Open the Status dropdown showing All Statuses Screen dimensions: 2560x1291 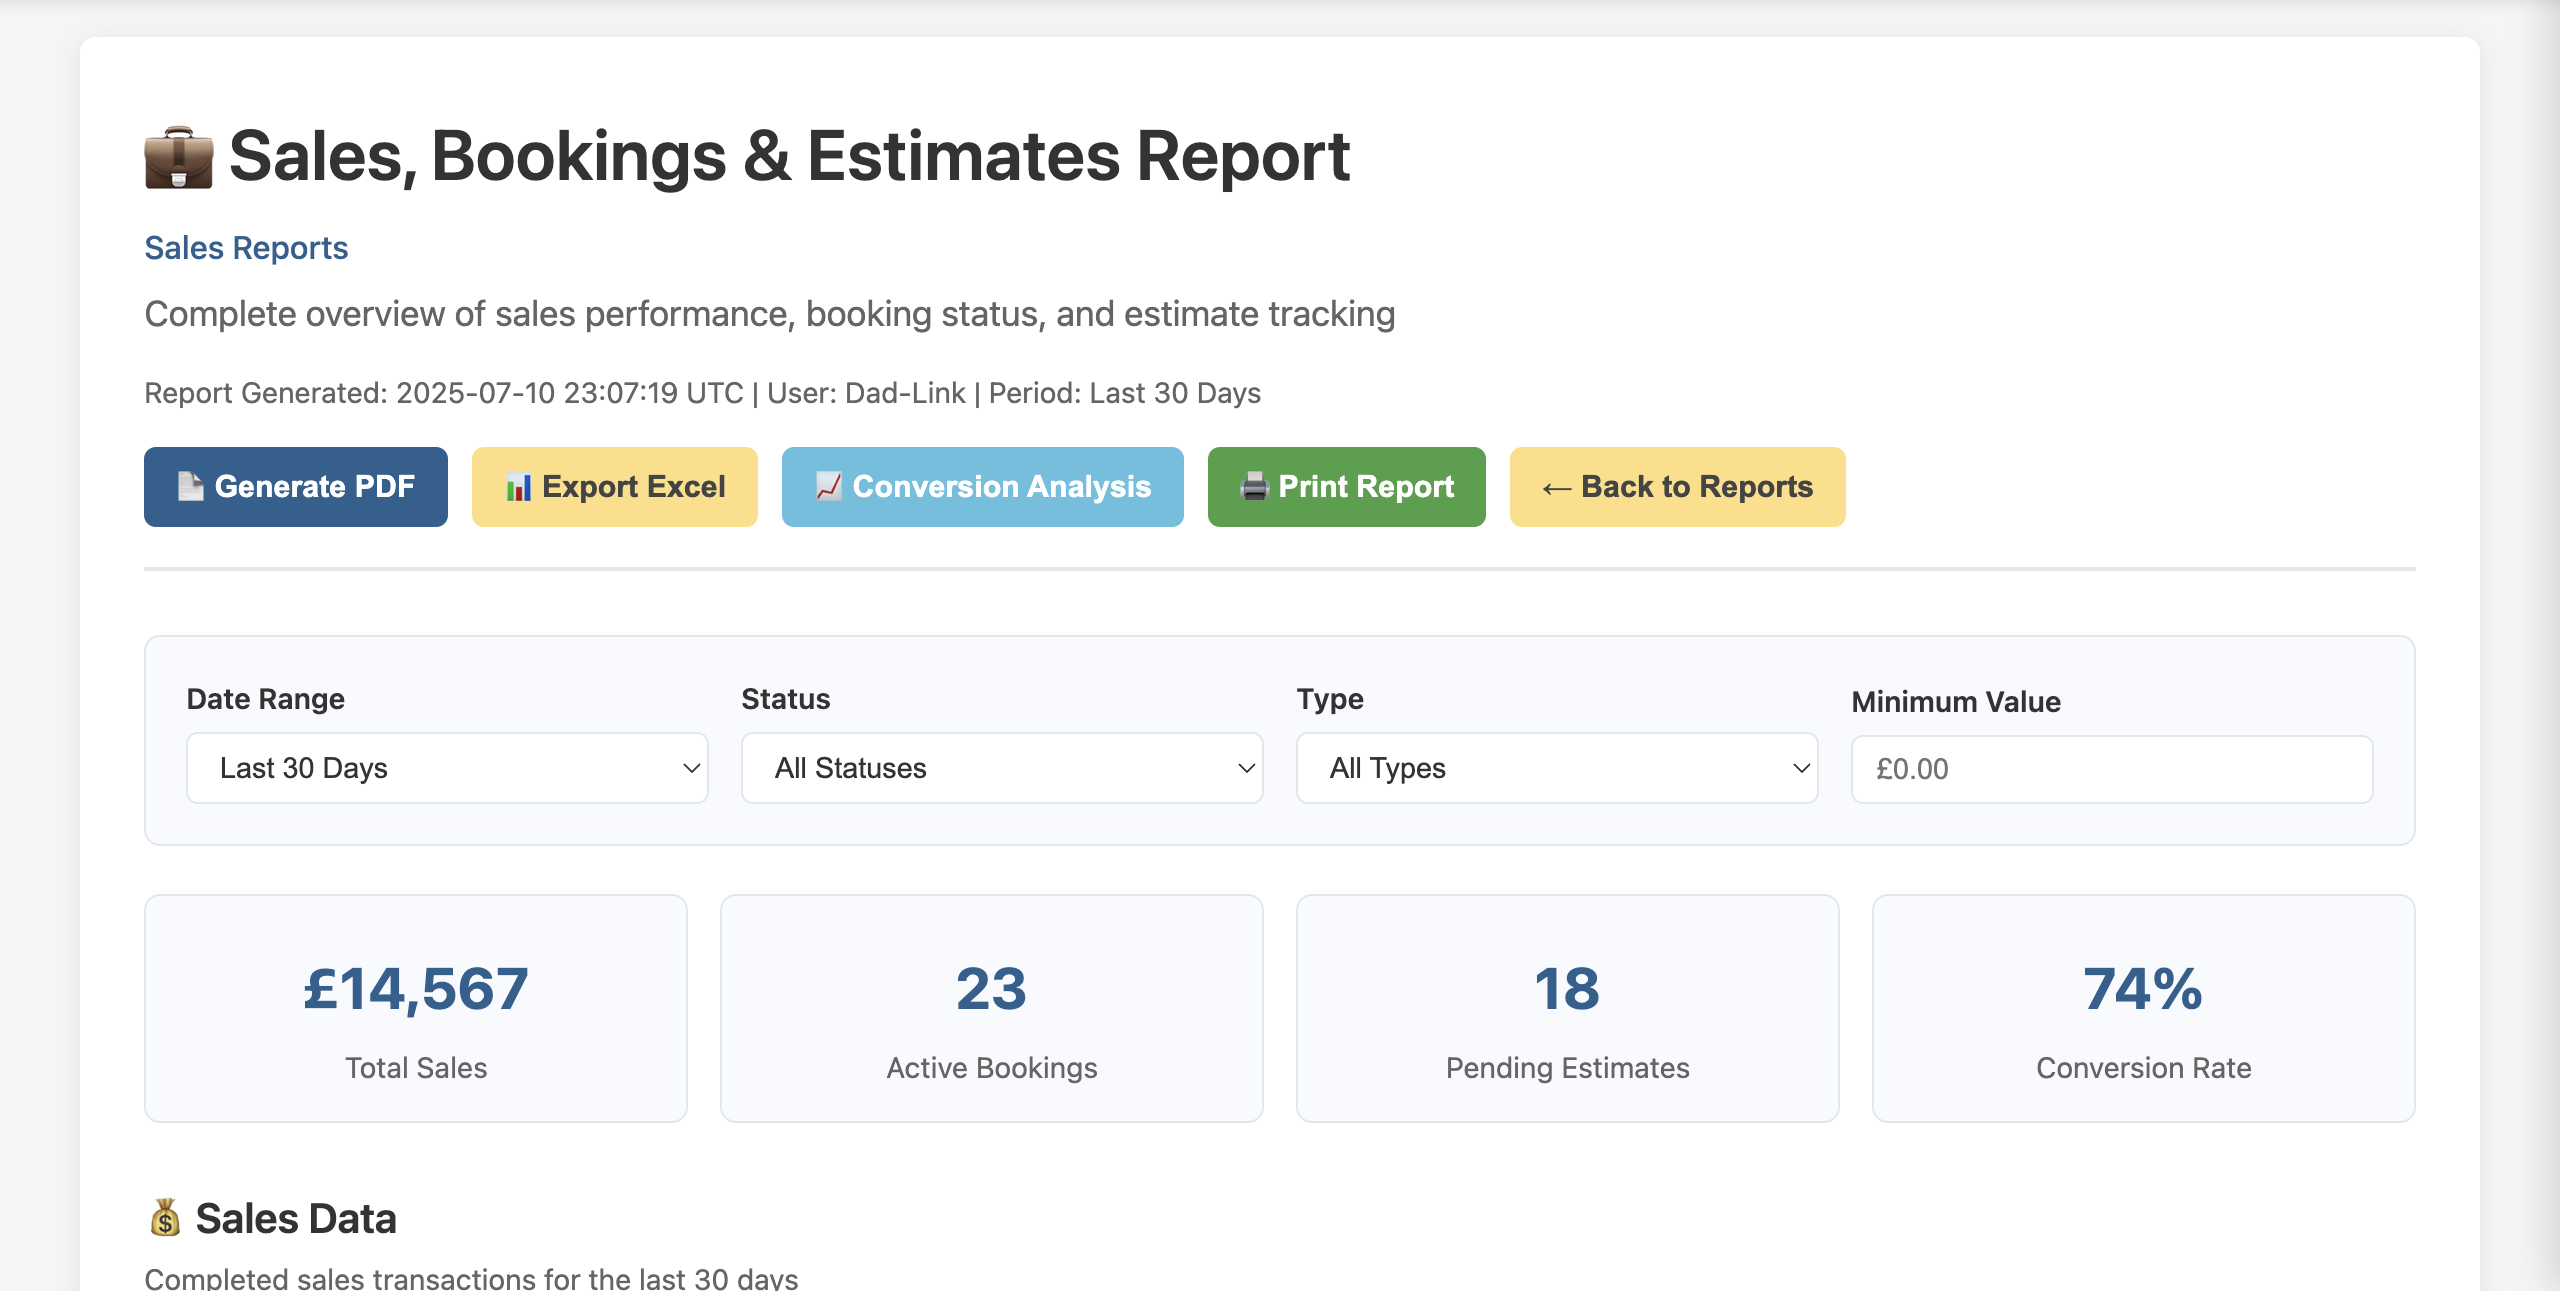pos(1001,768)
